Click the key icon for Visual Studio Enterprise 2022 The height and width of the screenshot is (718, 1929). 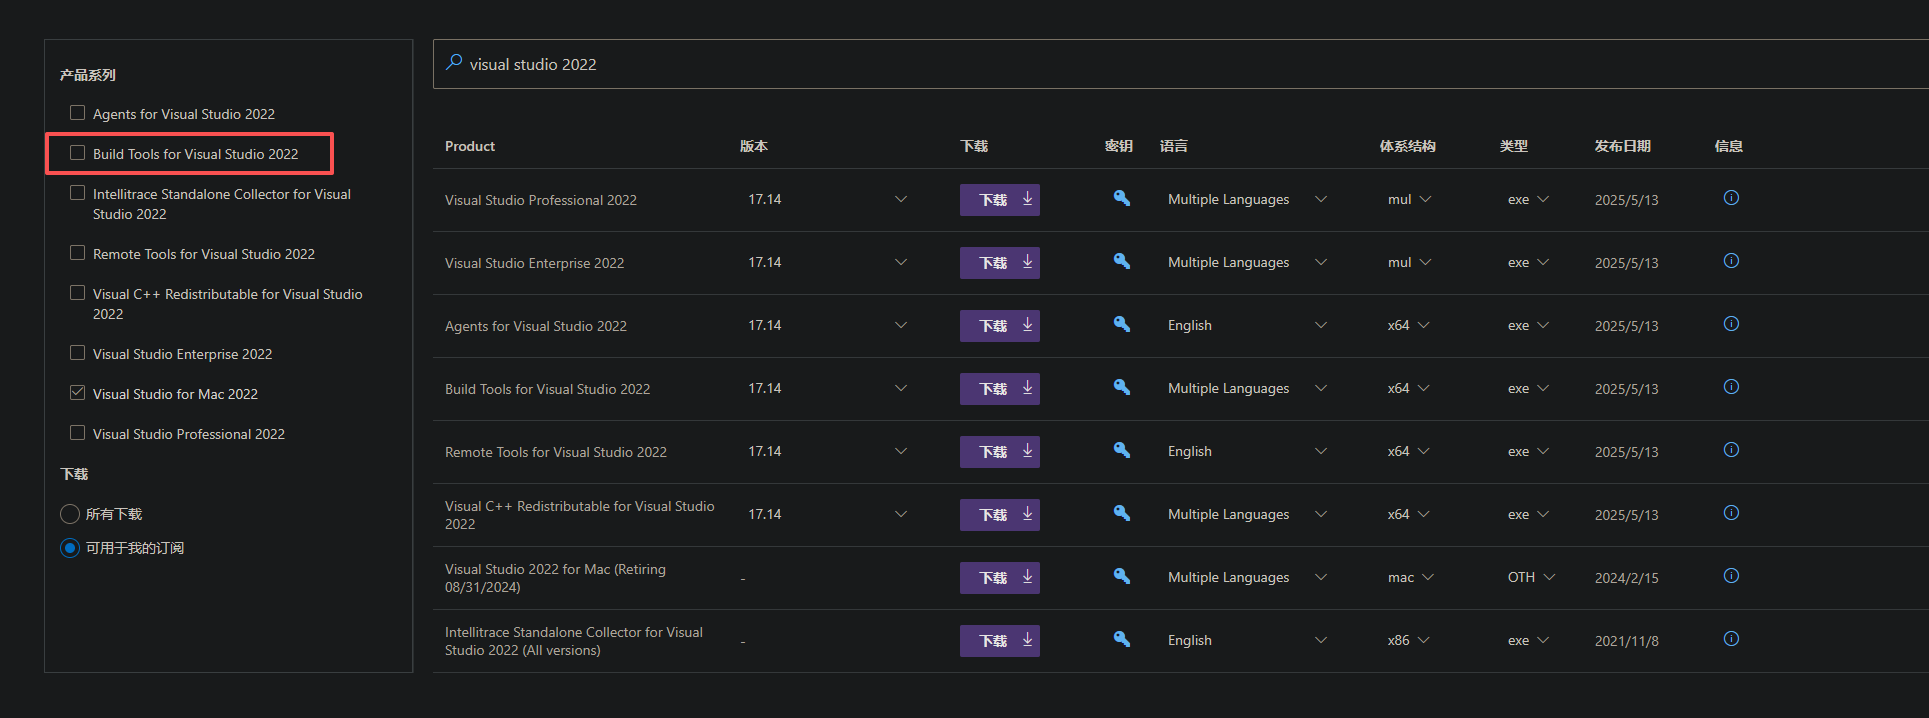pyautogui.click(x=1122, y=261)
